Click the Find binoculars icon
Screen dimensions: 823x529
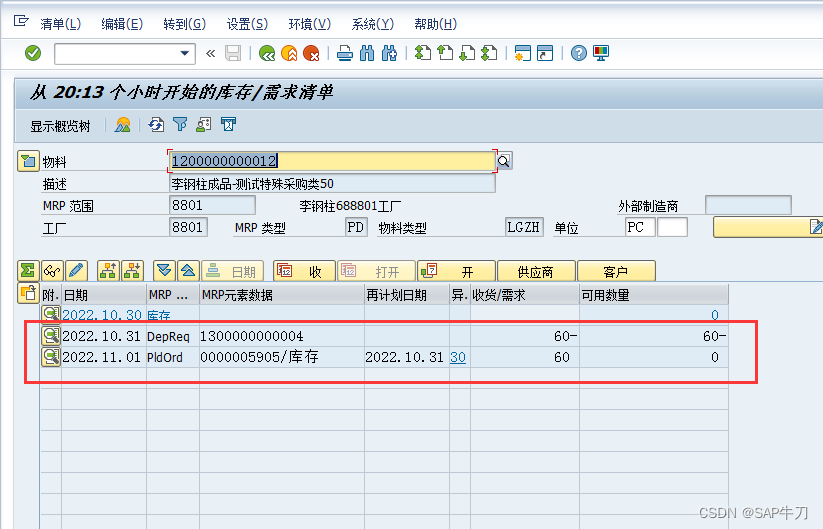(367, 54)
